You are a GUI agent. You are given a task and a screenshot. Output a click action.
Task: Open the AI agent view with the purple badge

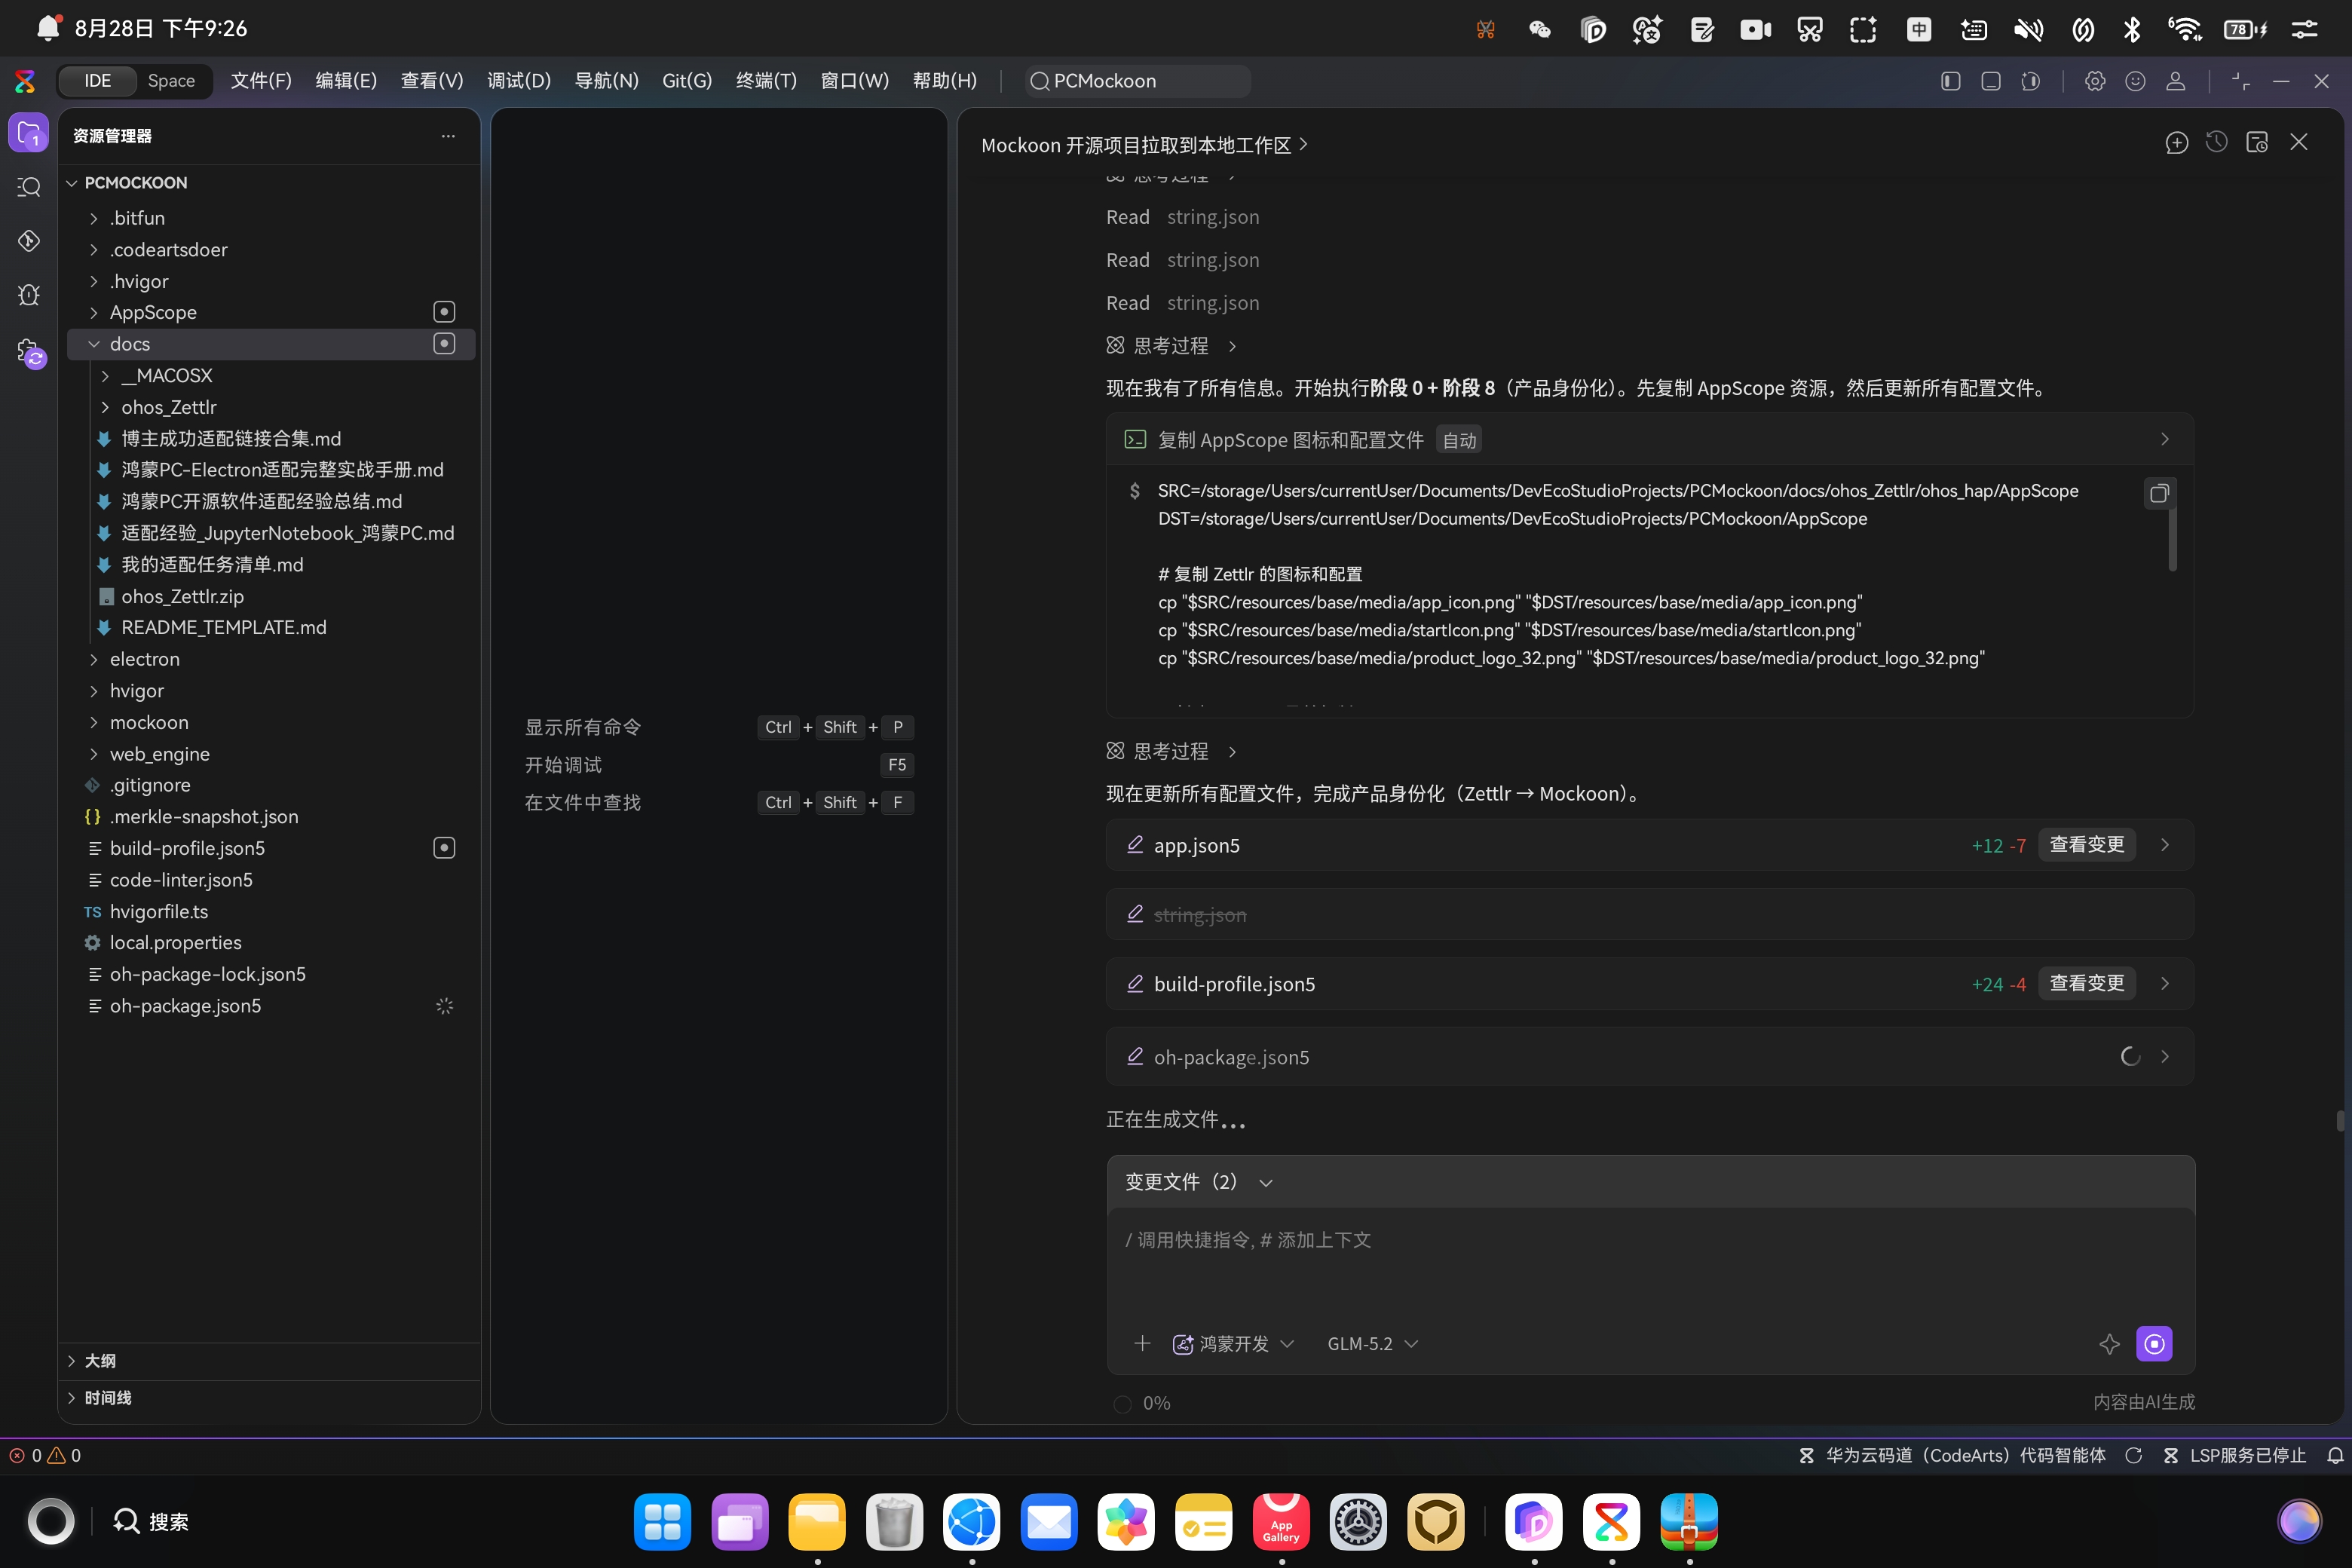click(x=30, y=351)
